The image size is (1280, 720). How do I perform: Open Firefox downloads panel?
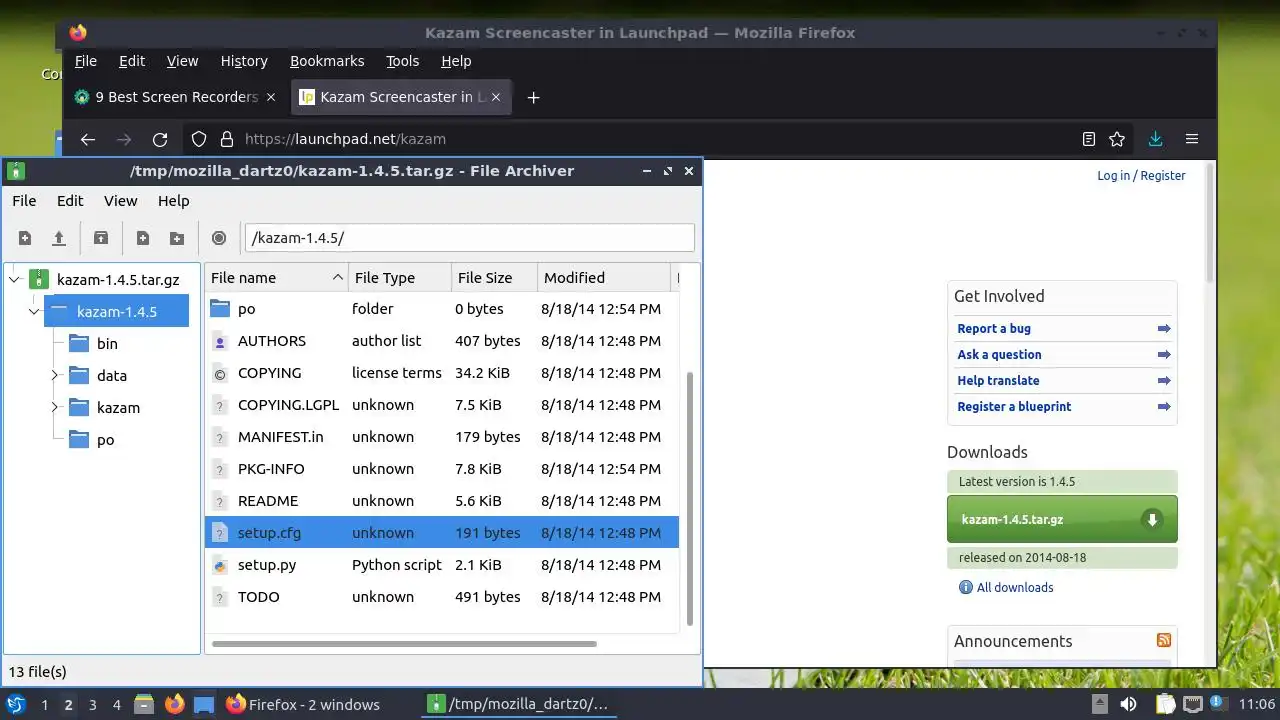click(x=1156, y=139)
